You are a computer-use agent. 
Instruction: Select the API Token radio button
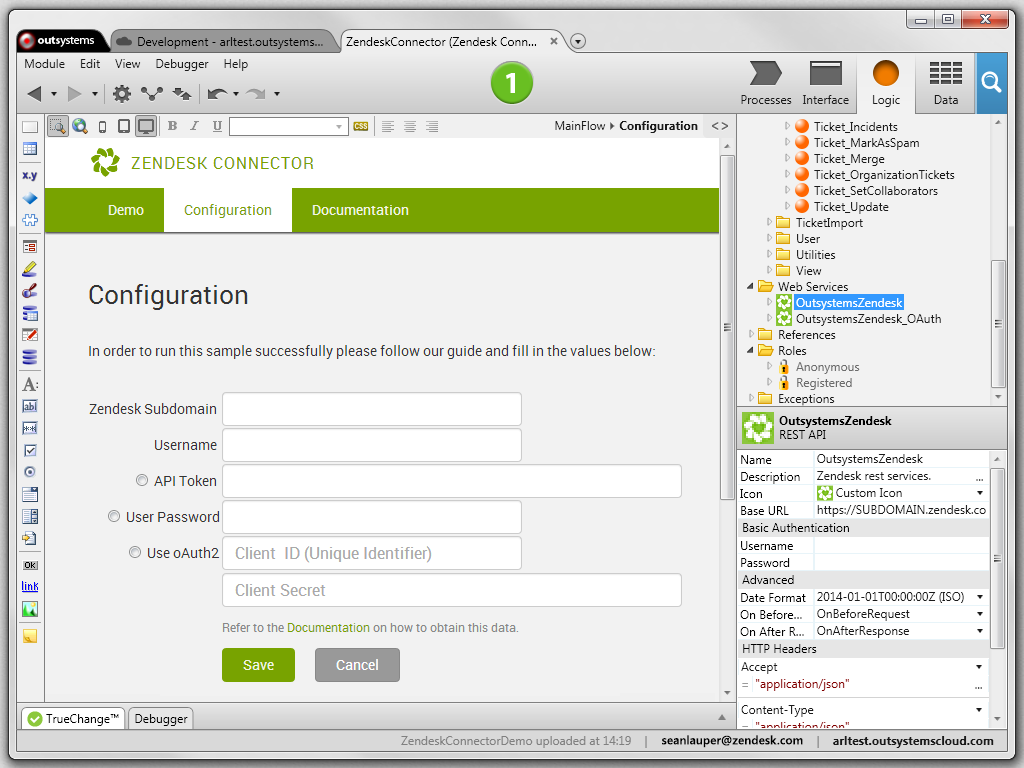142,480
